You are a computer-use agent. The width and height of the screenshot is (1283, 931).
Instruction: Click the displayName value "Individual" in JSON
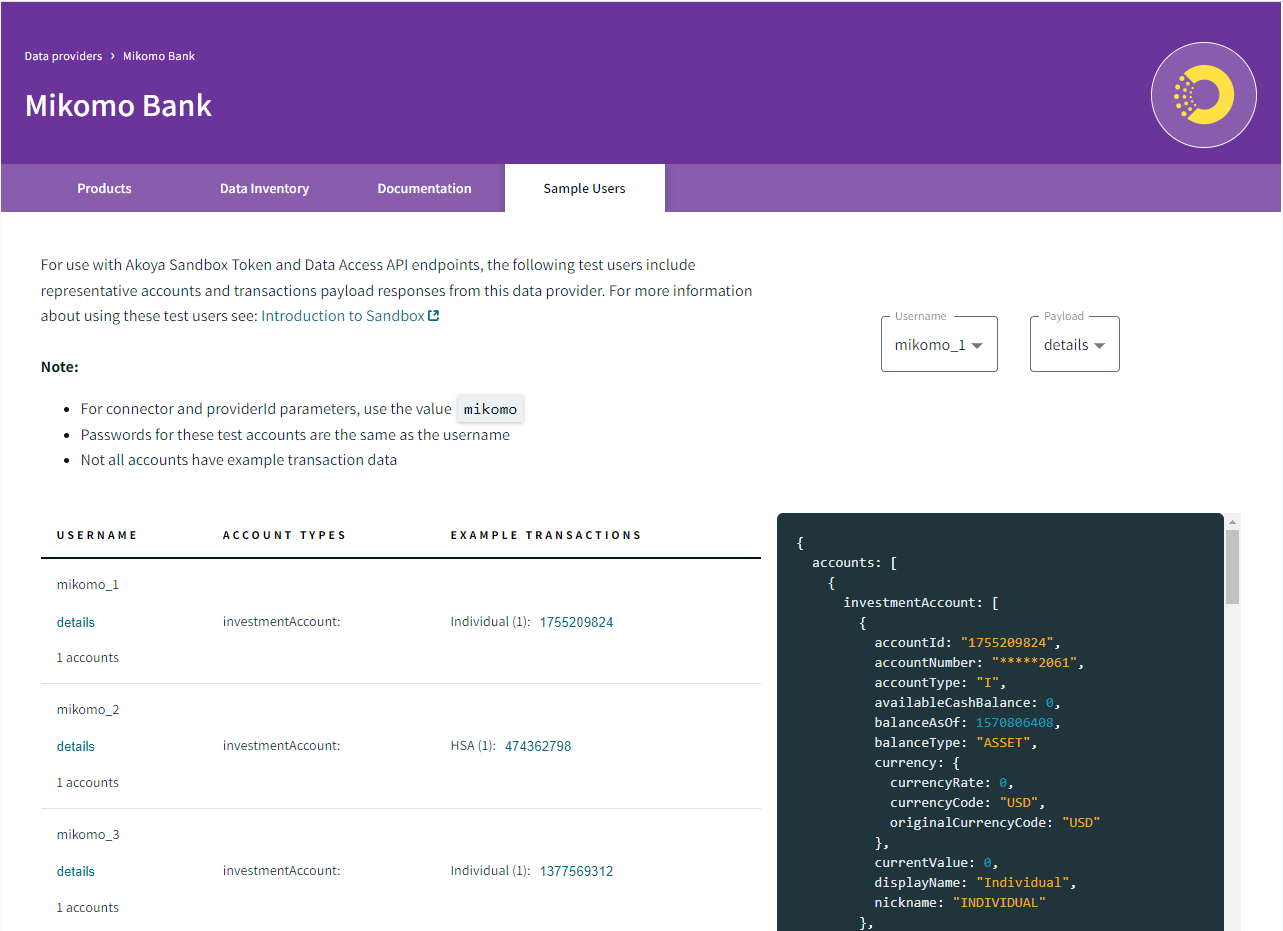[1022, 882]
